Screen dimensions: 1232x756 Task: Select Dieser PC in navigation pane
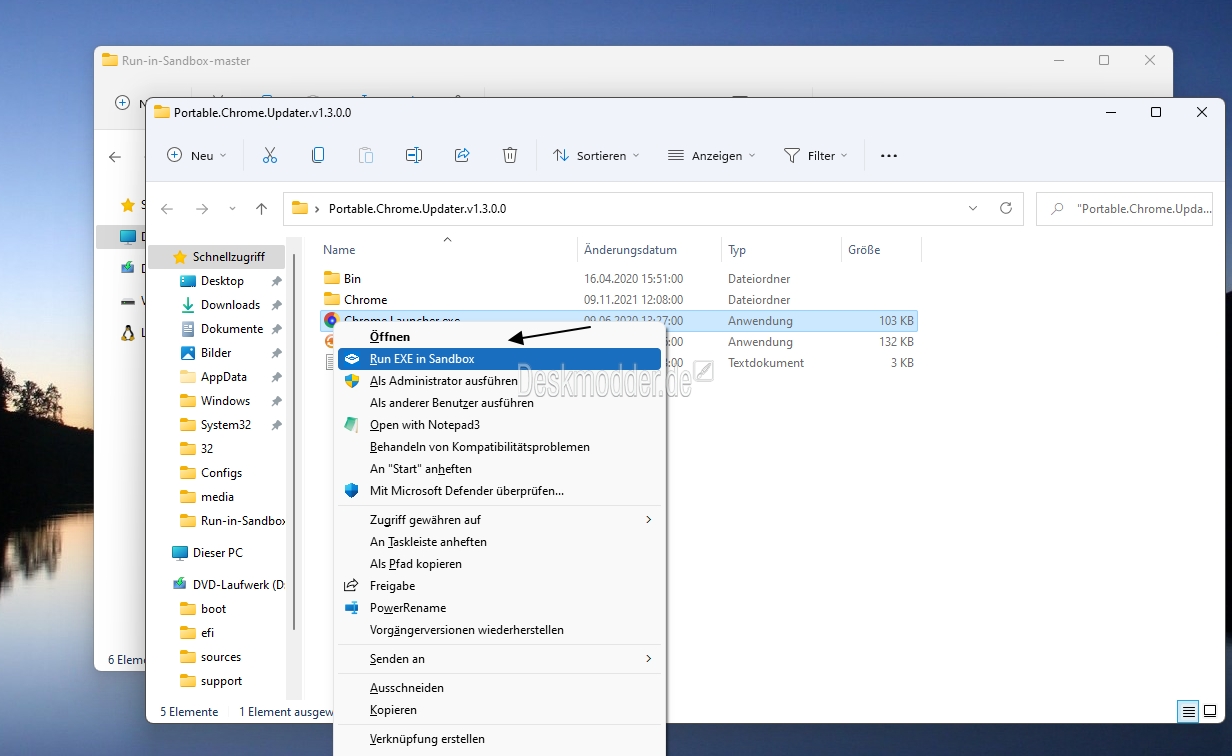pos(217,553)
